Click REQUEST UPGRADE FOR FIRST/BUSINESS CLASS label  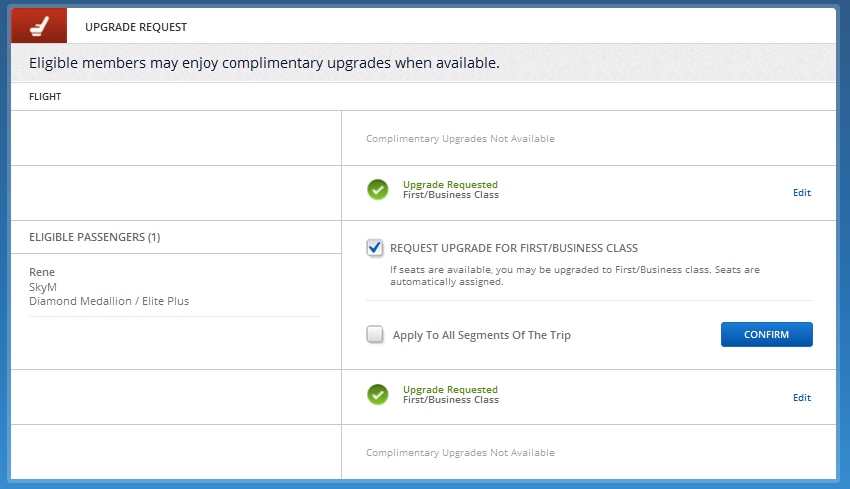click(x=513, y=248)
